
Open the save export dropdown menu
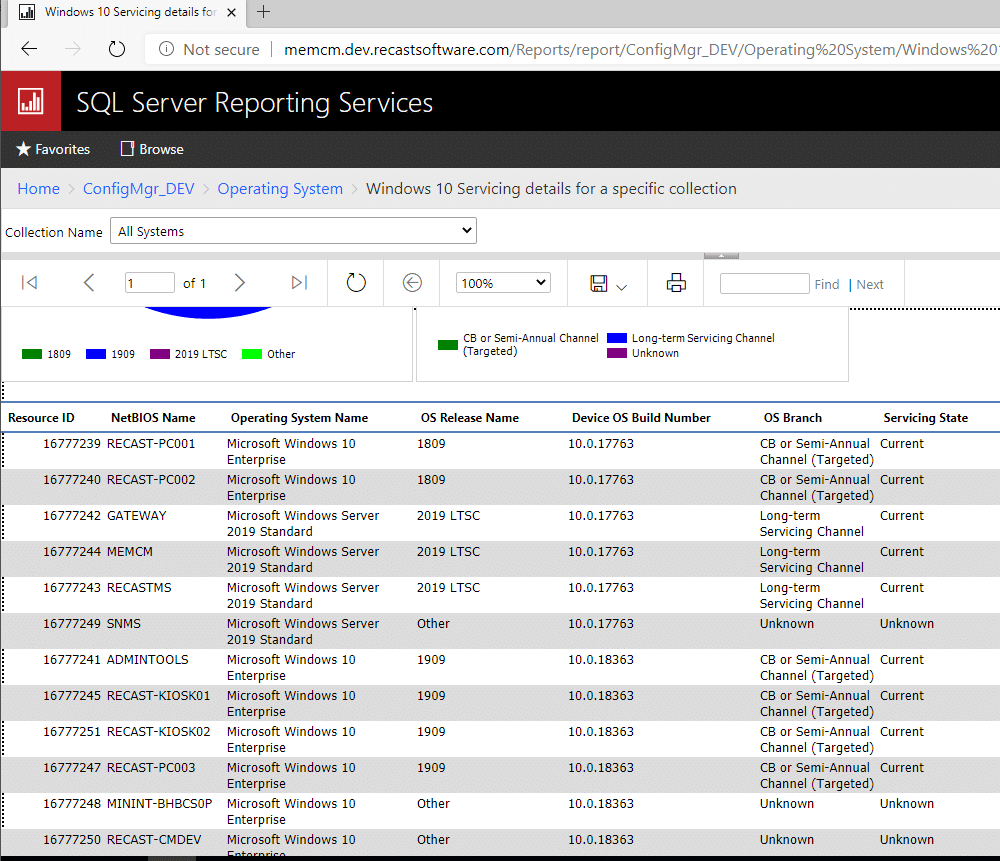click(608, 284)
